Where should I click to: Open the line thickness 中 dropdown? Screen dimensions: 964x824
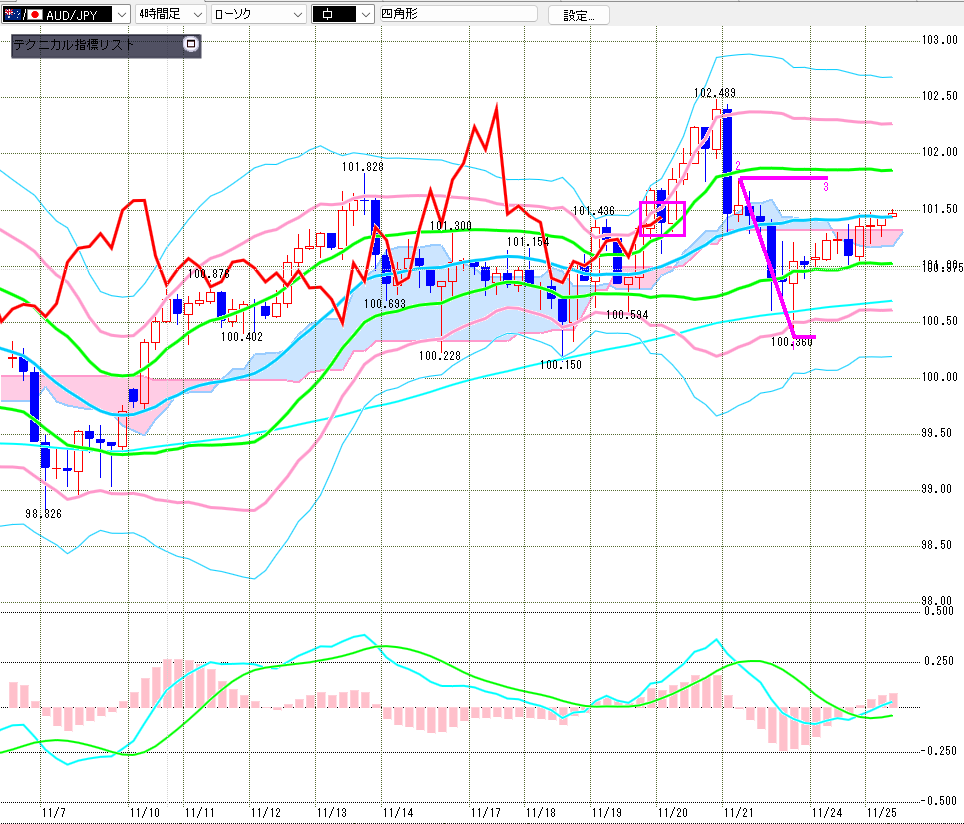click(x=365, y=14)
